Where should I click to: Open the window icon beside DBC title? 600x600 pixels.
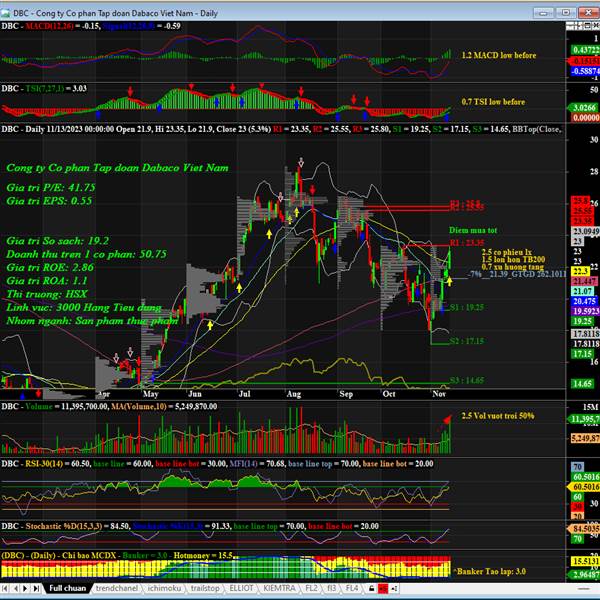pos(5,13)
